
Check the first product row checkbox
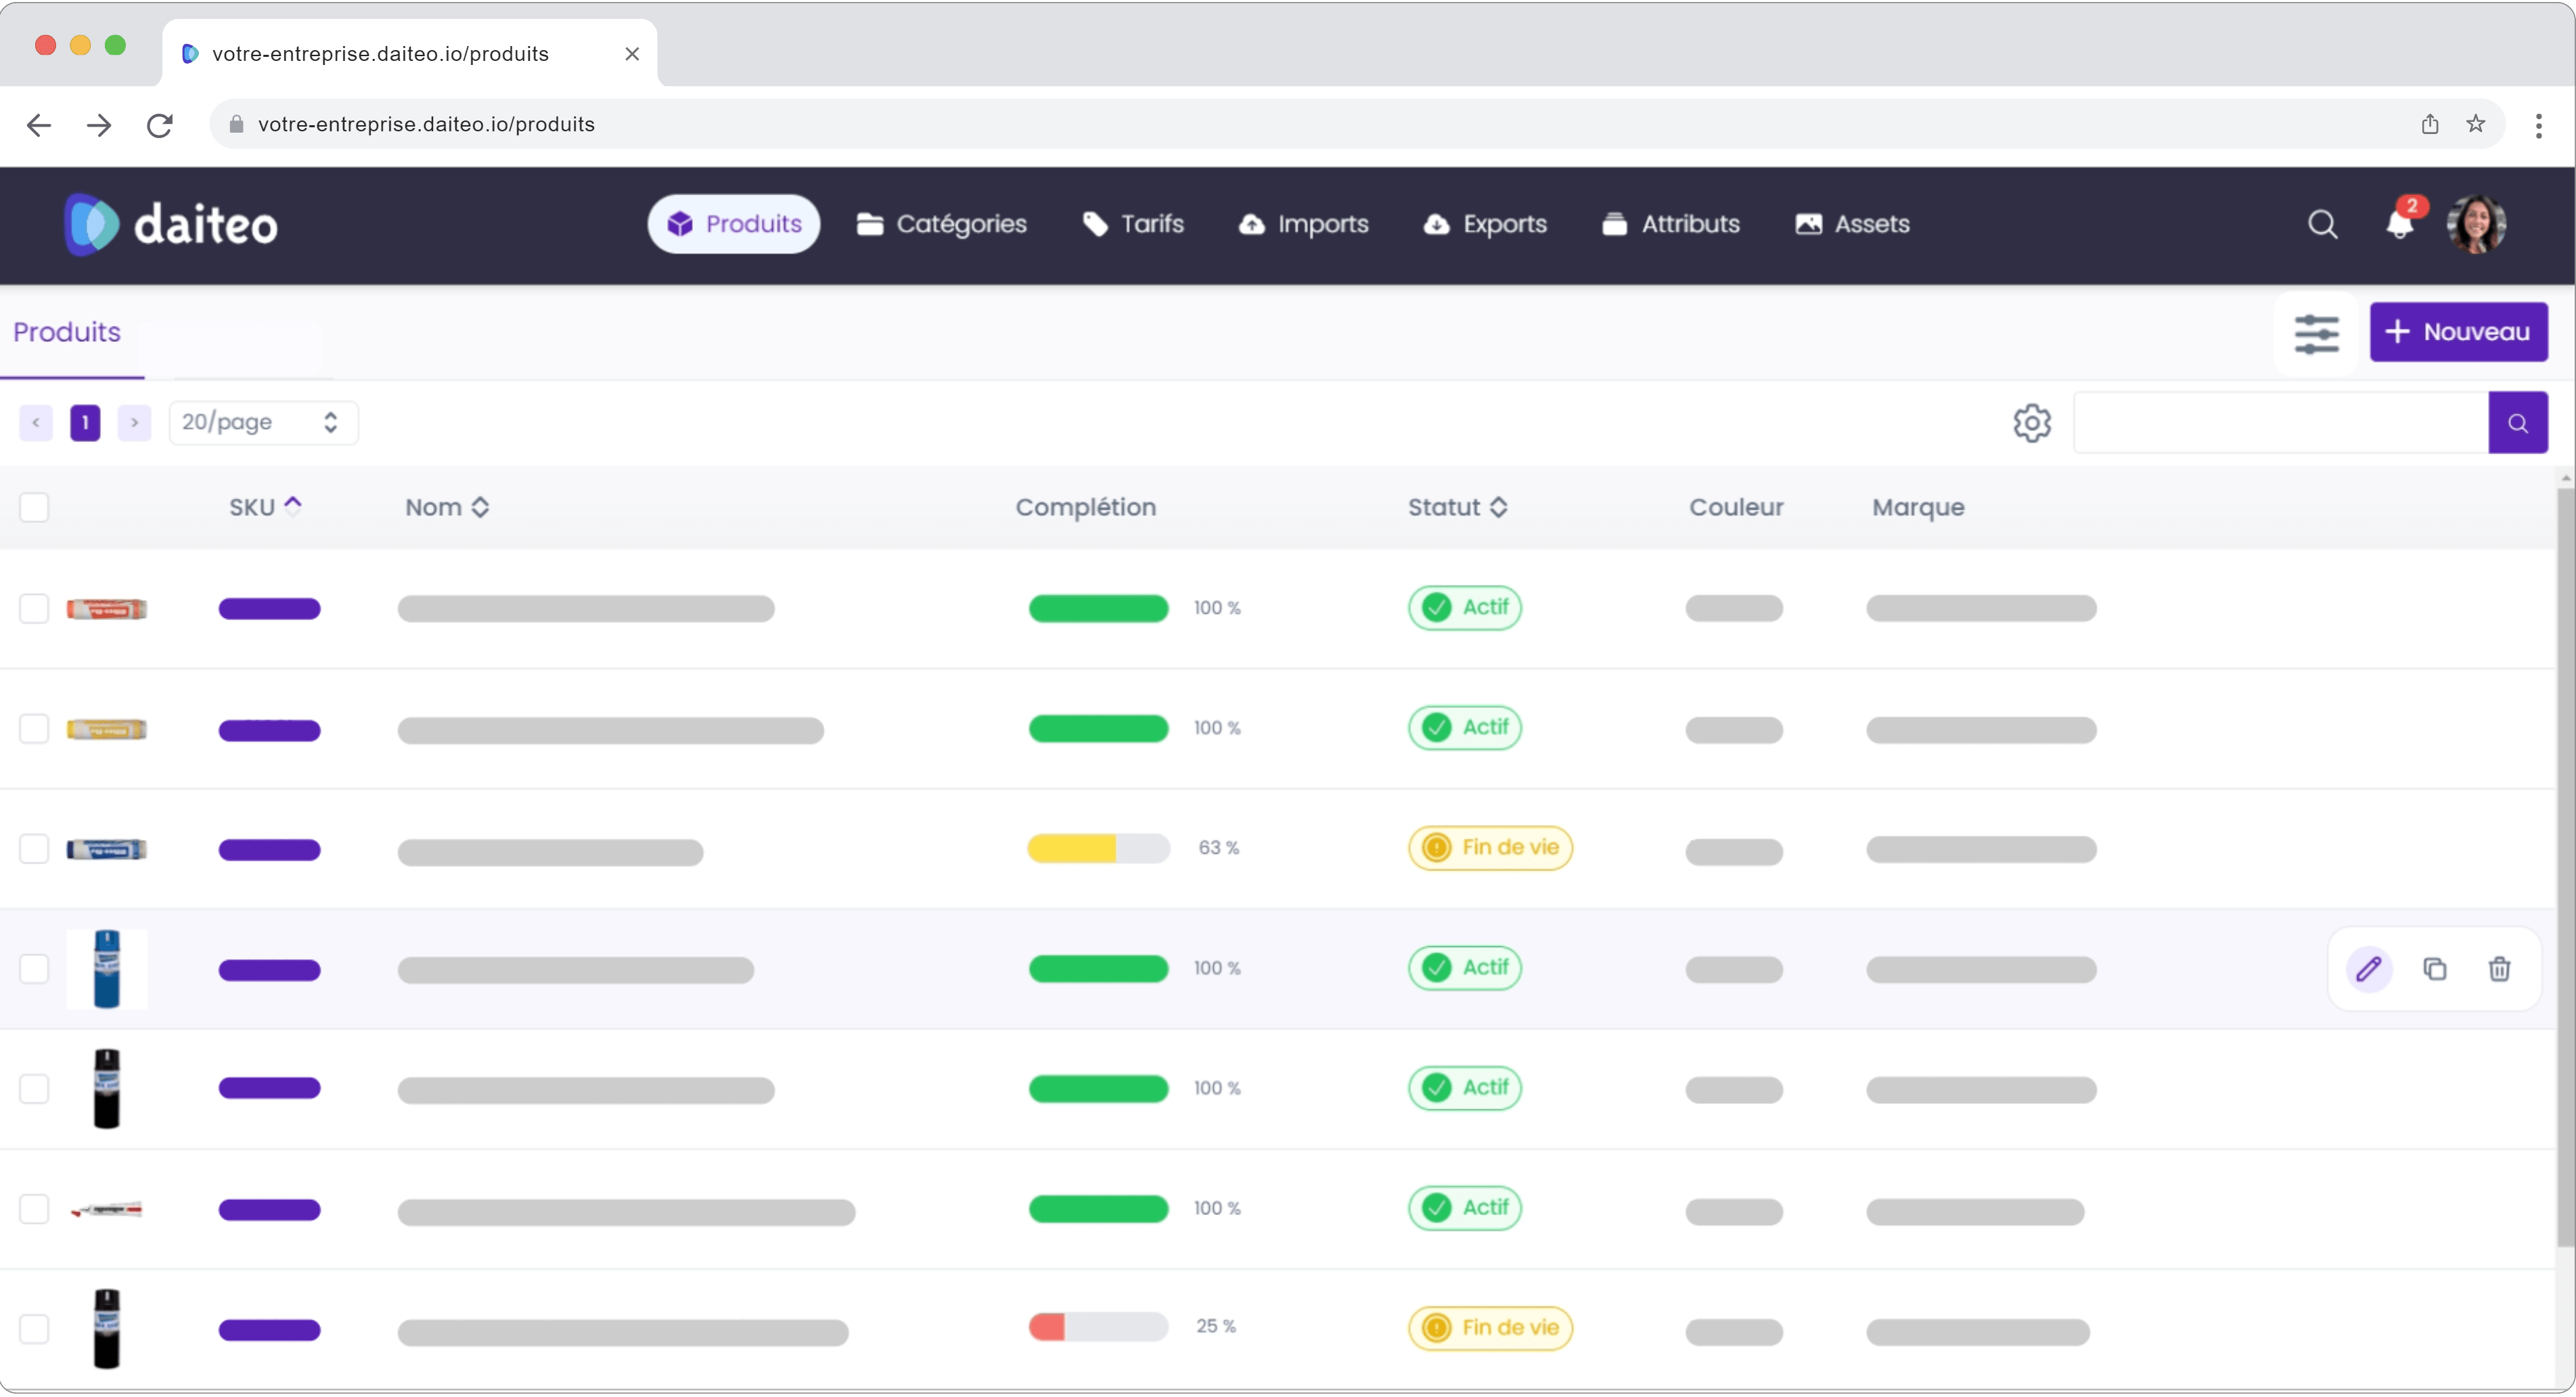tap(35, 608)
